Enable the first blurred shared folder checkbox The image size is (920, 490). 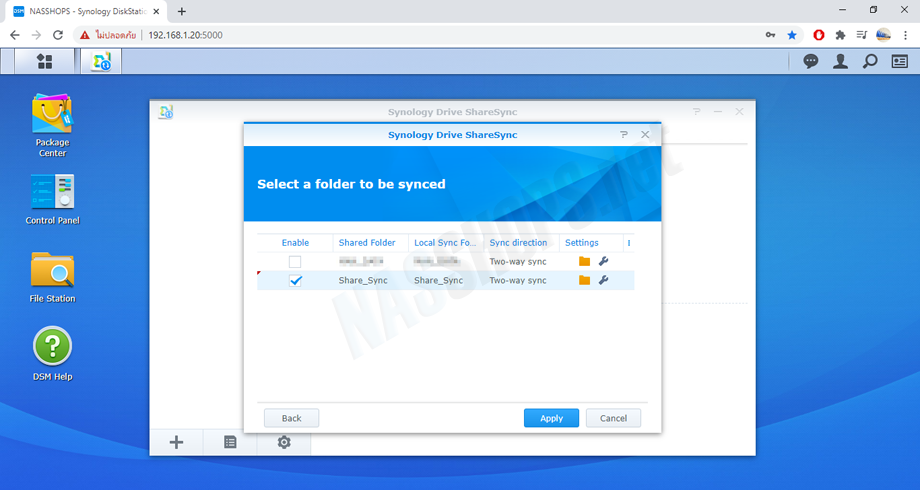295,262
